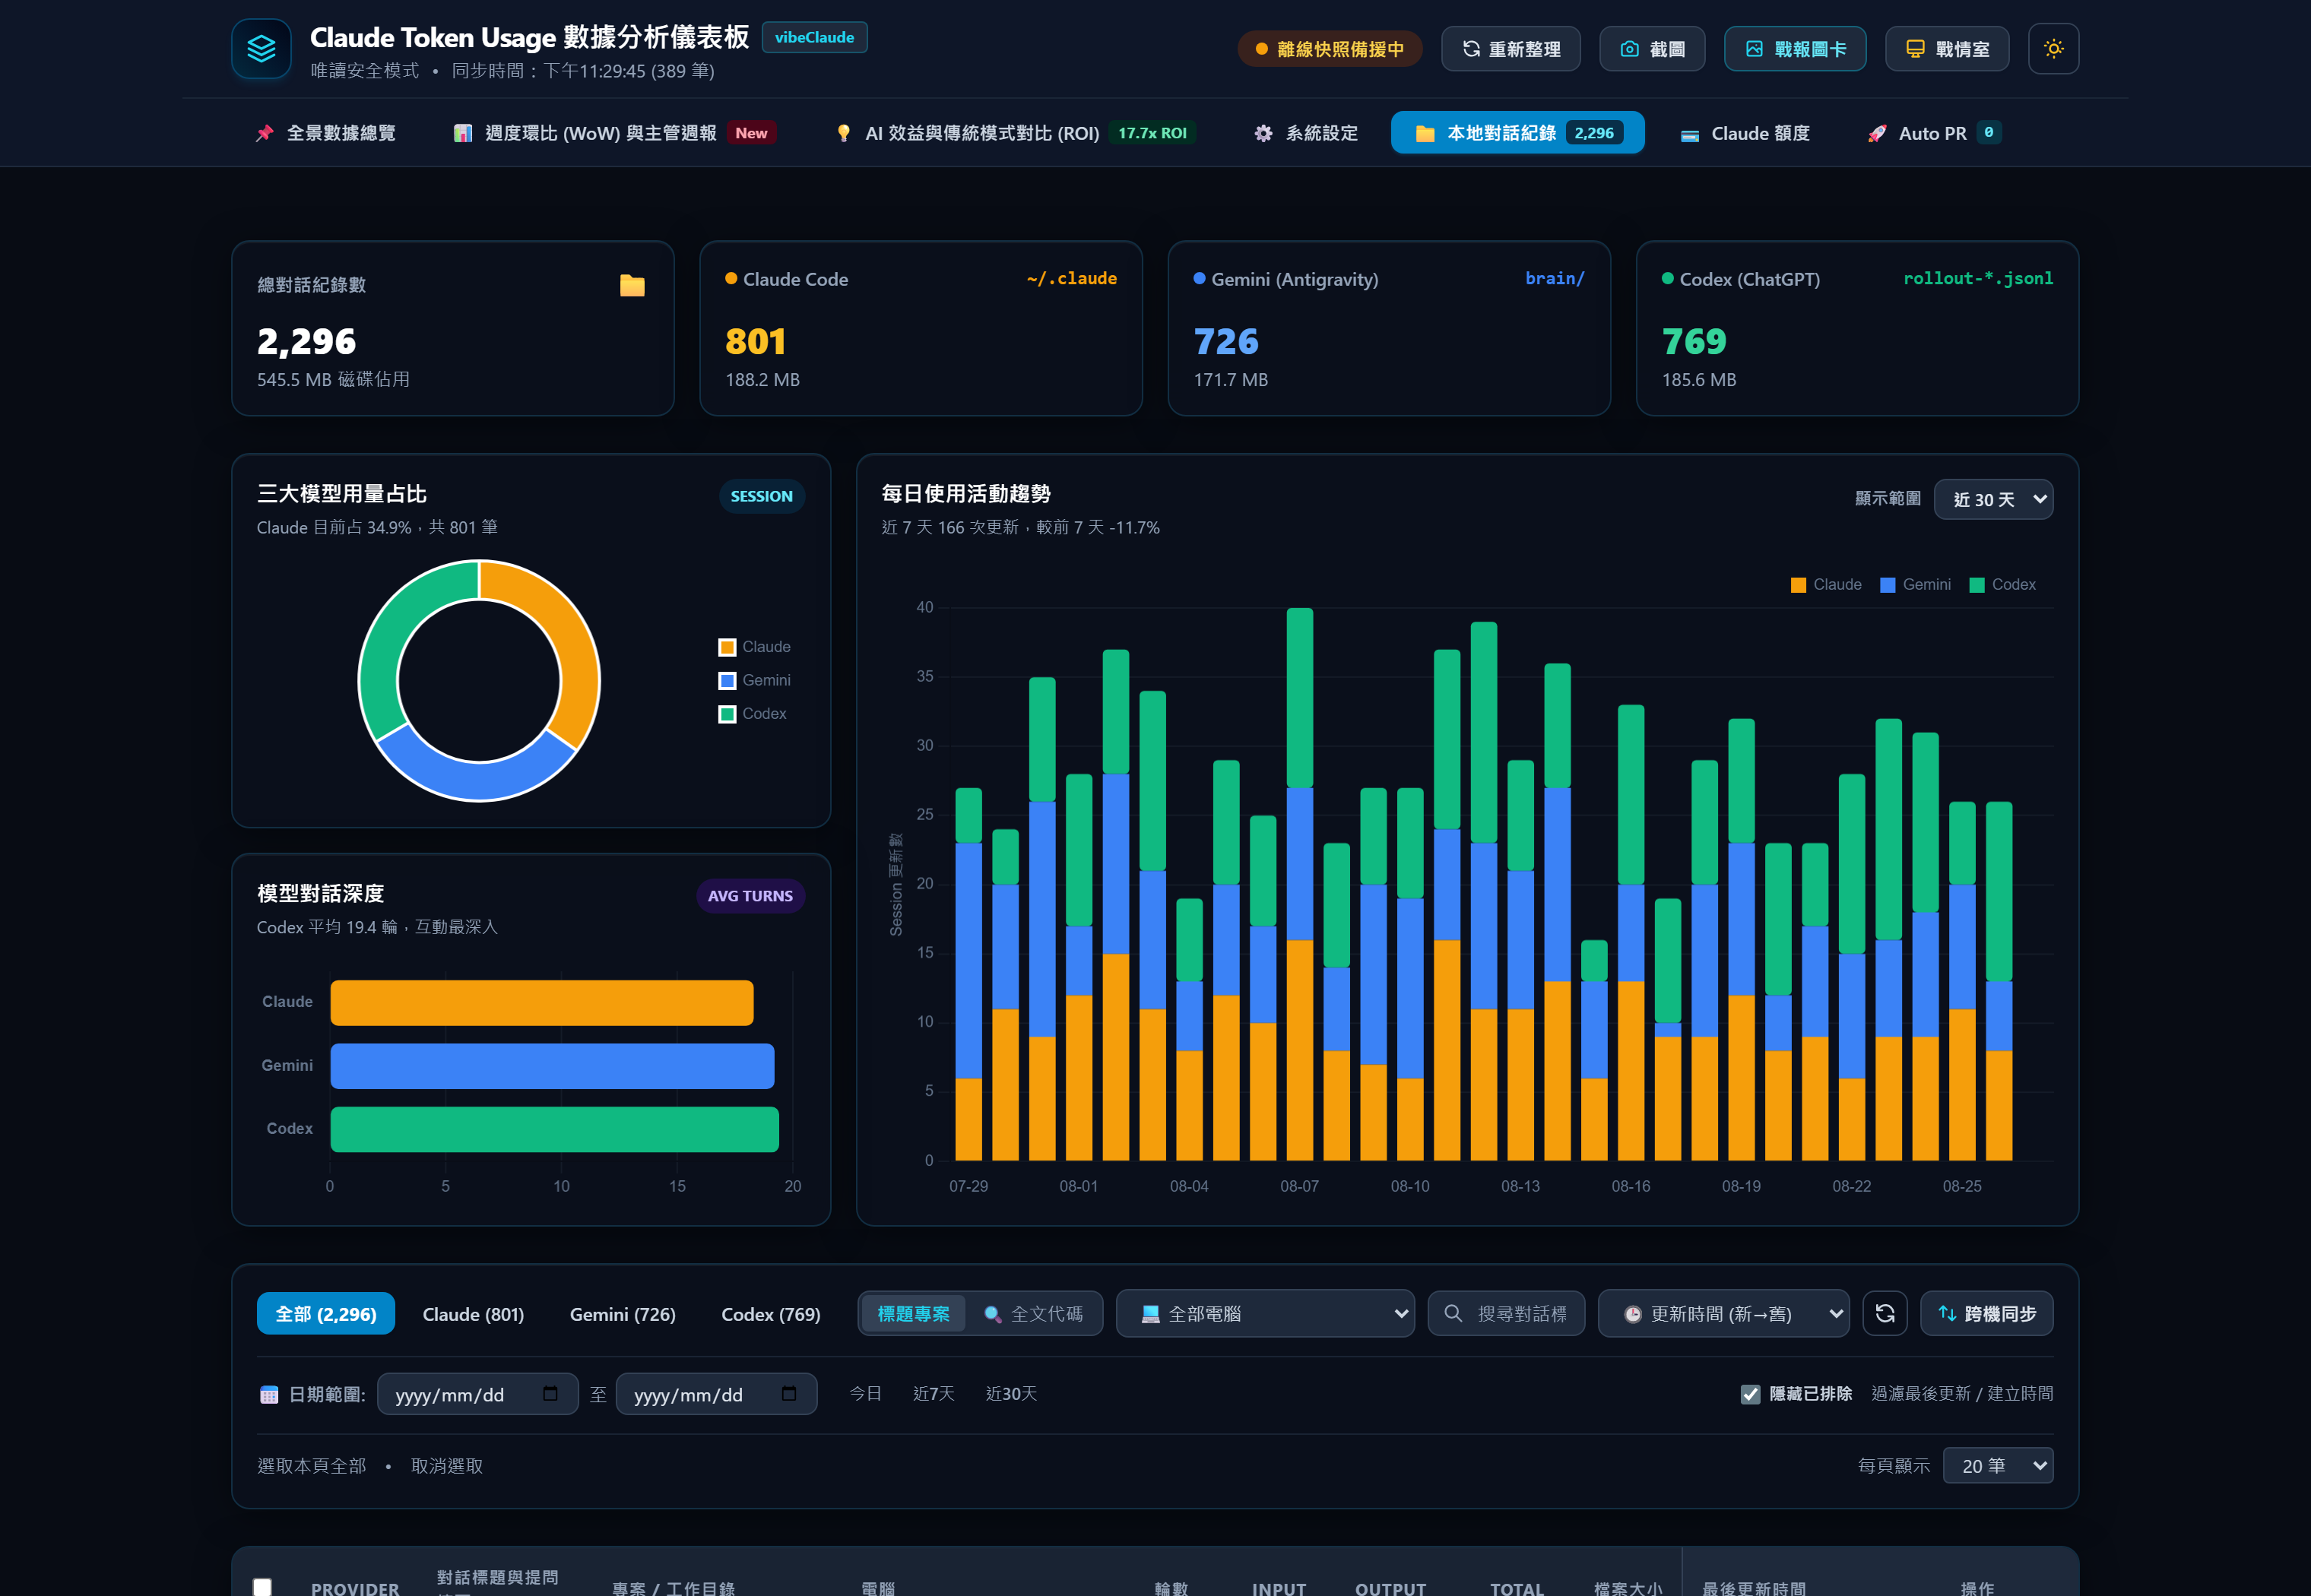Open the start date calendar picker
Viewport: 2311px width, 1596px height.
[550, 1394]
